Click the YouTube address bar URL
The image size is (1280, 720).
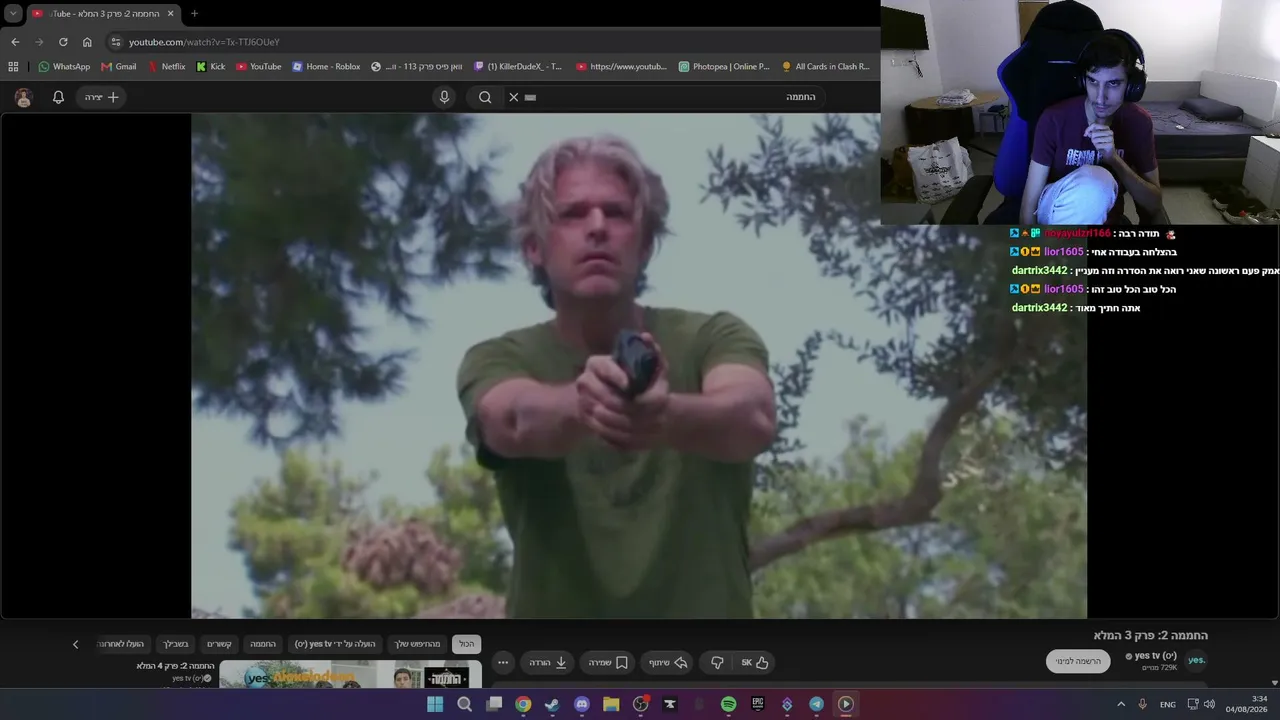coord(204,42)
